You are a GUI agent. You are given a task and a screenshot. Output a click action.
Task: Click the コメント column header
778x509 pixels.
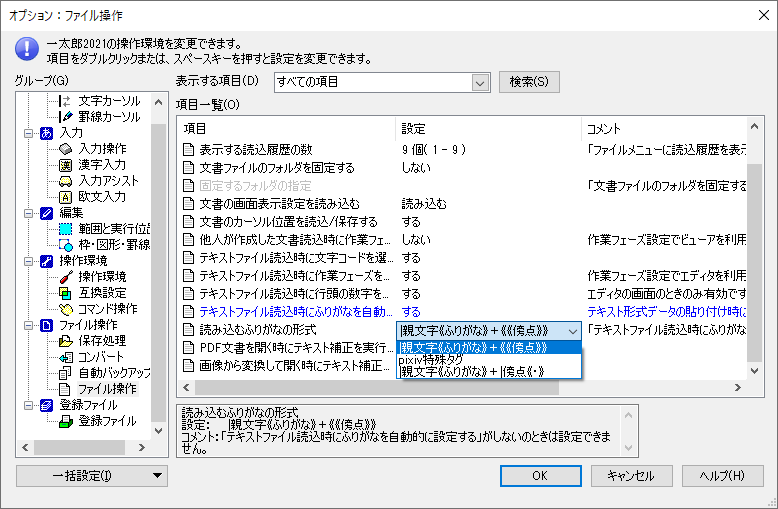click(x=664, y=129)
